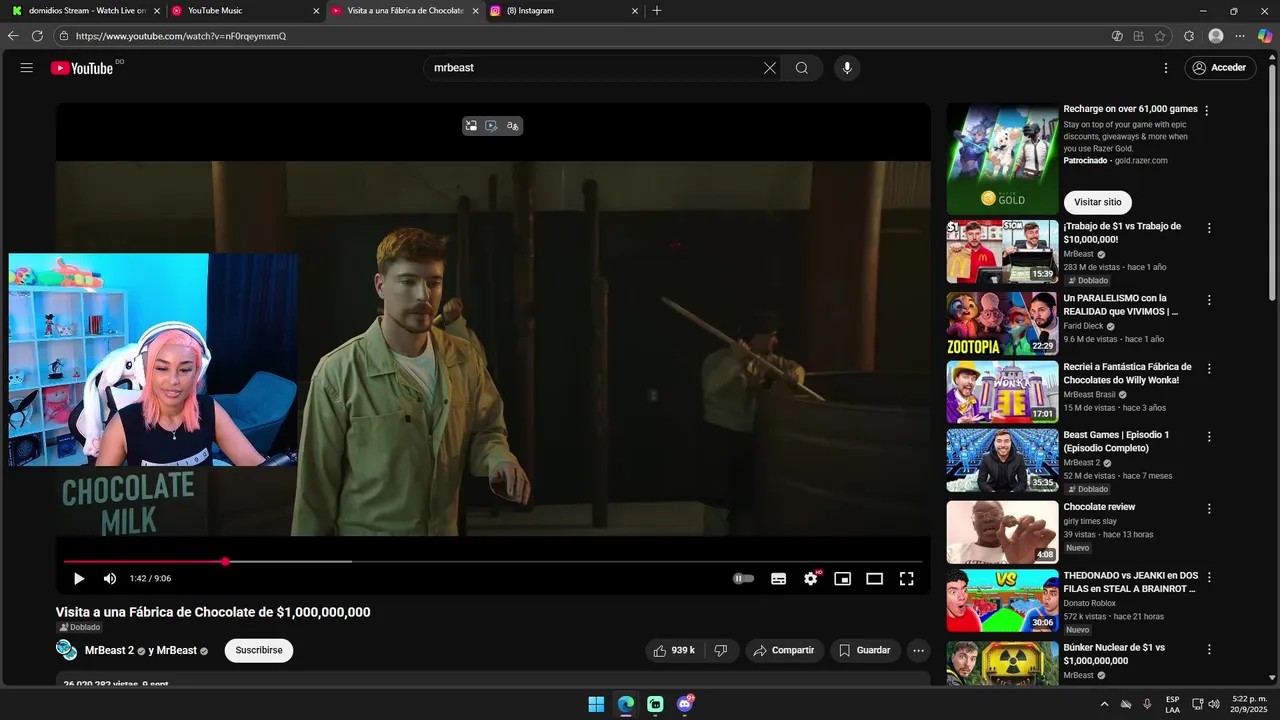This screenshot has width=1280, height=720.
Task: Open menu for THEDONADO vs JEANKI video
Action: pyautogui.click(x=1209, y=578)
